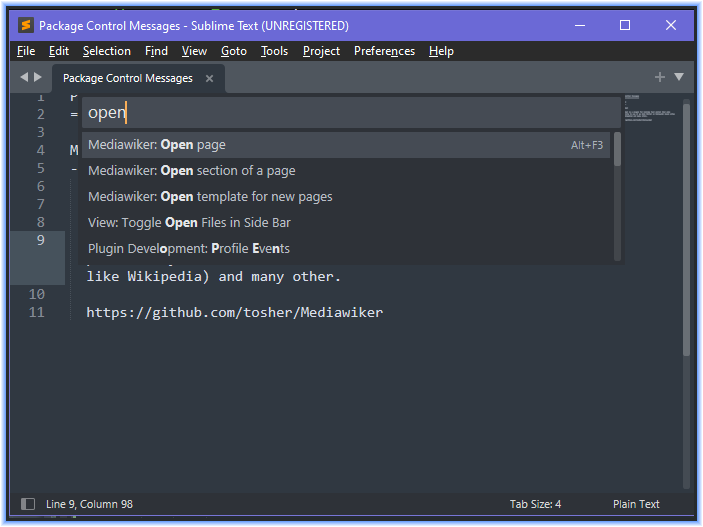This screenshot has height=527, width=703.
Task: Go to previous tab with left arrow
Action: [x=24, y=77]
